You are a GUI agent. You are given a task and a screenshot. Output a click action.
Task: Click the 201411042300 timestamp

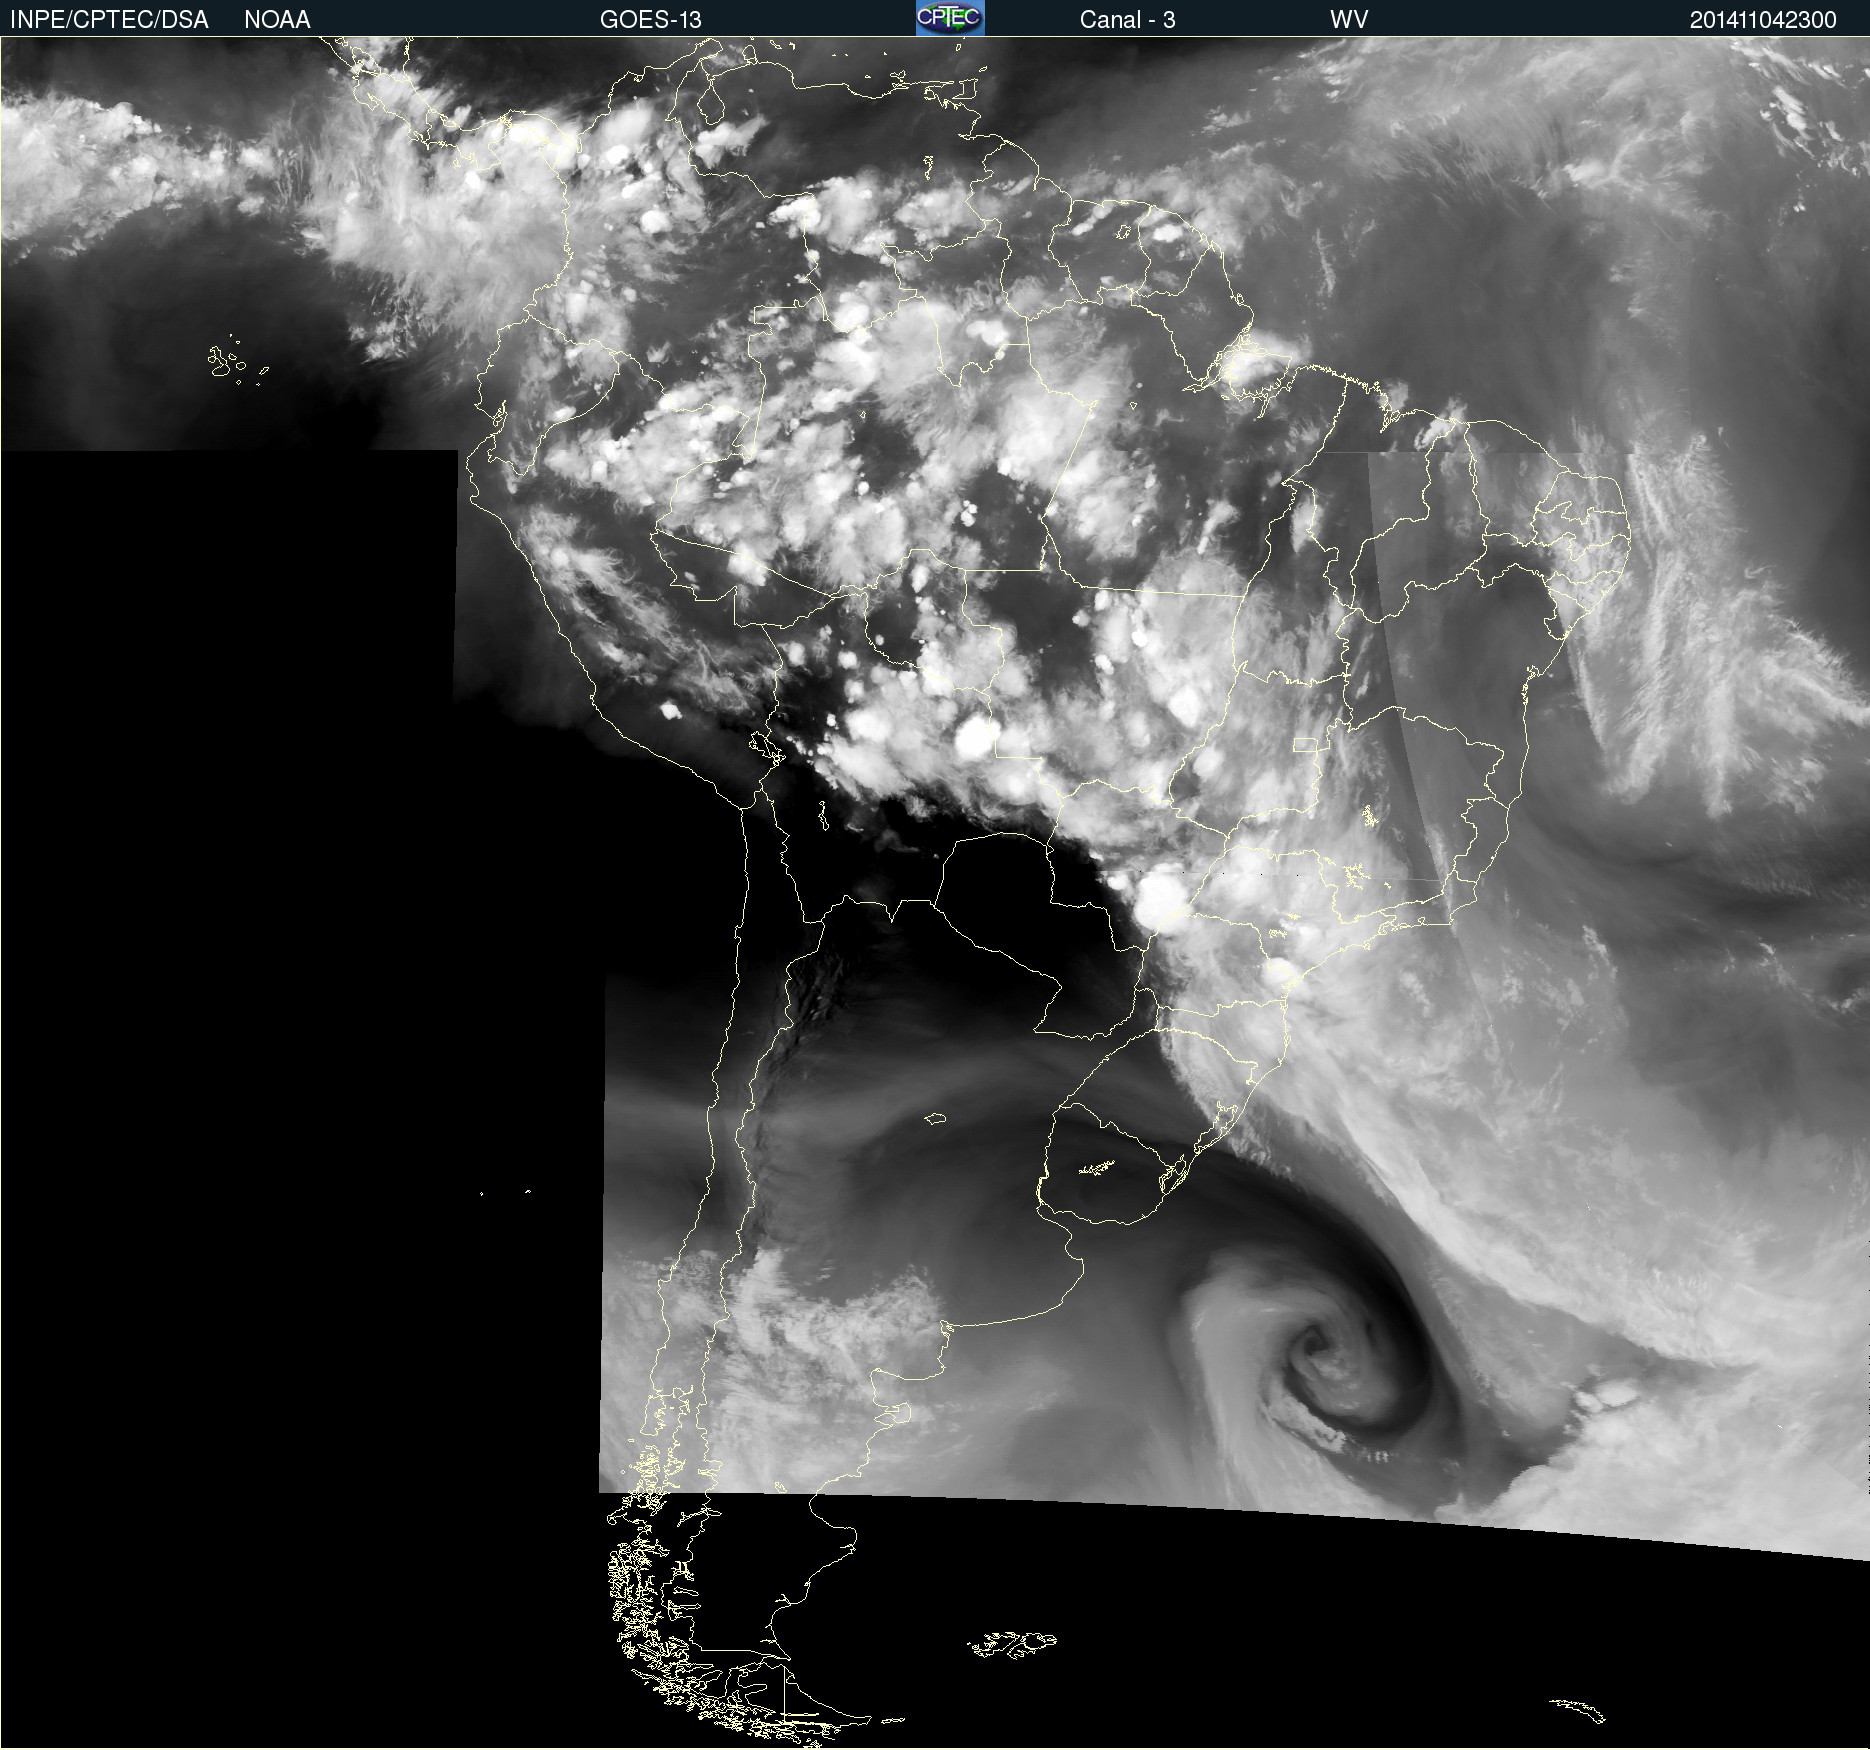(1762, 19)
